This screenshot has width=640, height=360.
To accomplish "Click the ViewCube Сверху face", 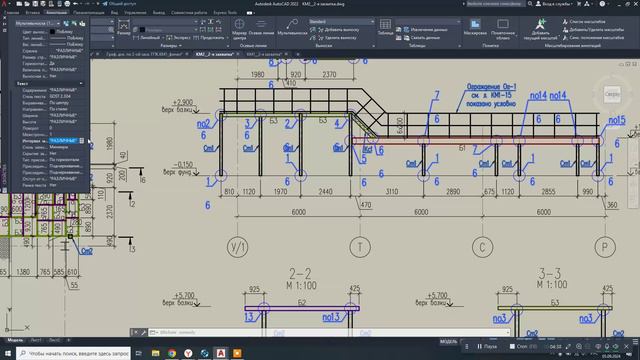I will point(612,94).
